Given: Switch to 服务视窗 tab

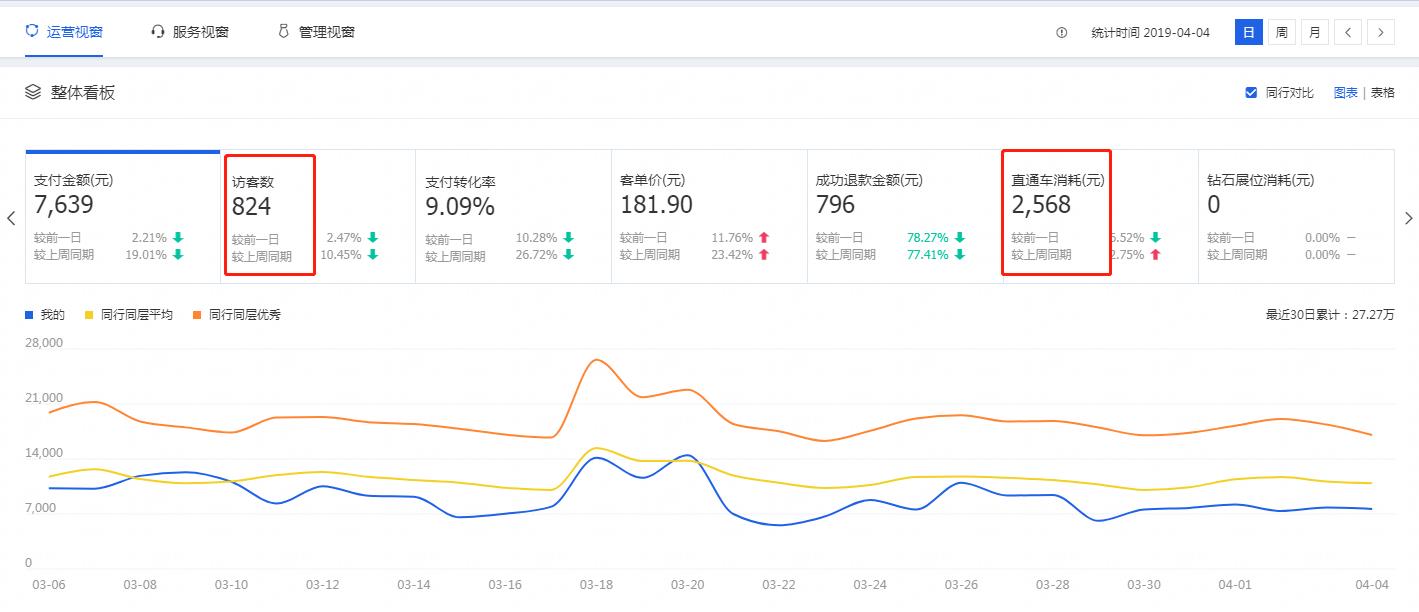Looking at the screenshot, I should click(x=200, y=32).
